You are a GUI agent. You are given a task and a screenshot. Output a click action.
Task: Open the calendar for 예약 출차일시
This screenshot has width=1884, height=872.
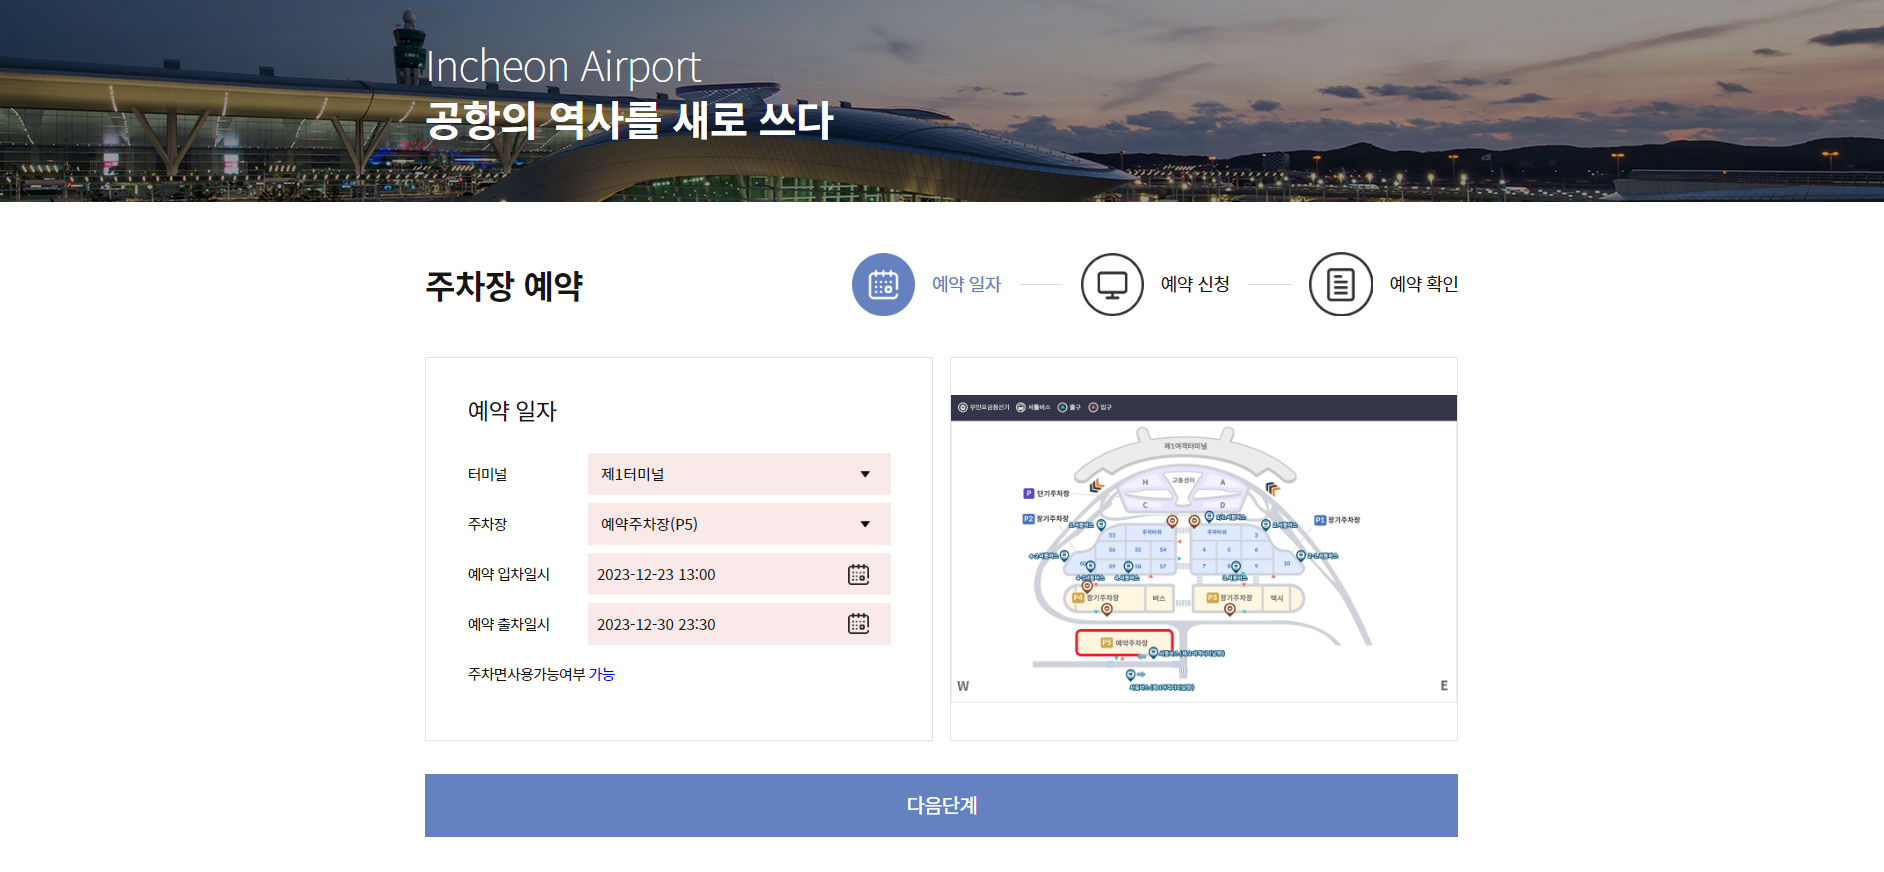pyautogui.click(x=858, y=624)
